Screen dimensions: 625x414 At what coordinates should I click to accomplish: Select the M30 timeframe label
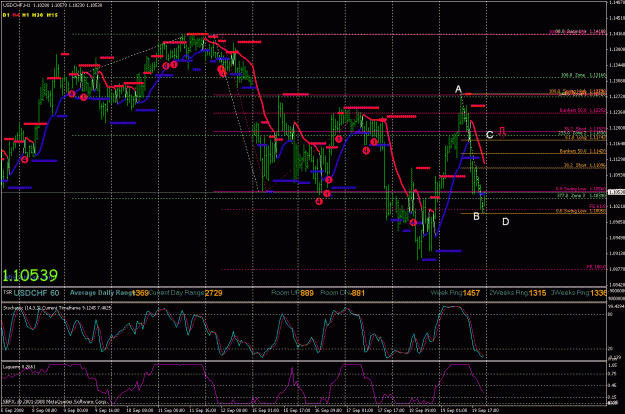[x=37, y=15]
